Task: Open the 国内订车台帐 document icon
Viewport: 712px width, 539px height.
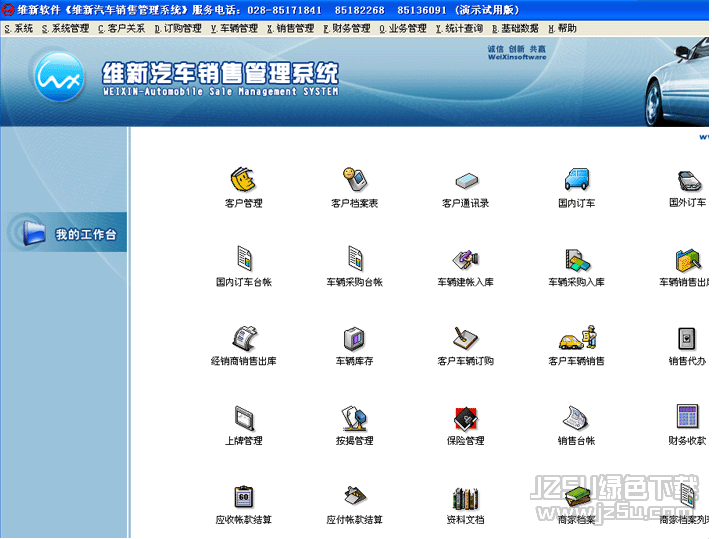Action: [x=244, y=258]
